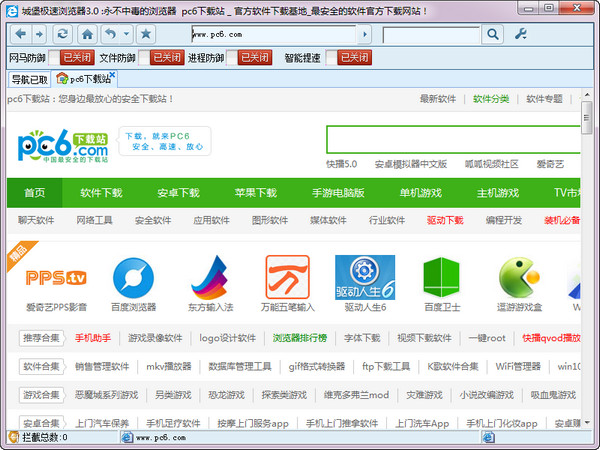600x450 pixels.
Task: Go back with the back arrow button
Action: pyautogui.click(x=20, y=34)
